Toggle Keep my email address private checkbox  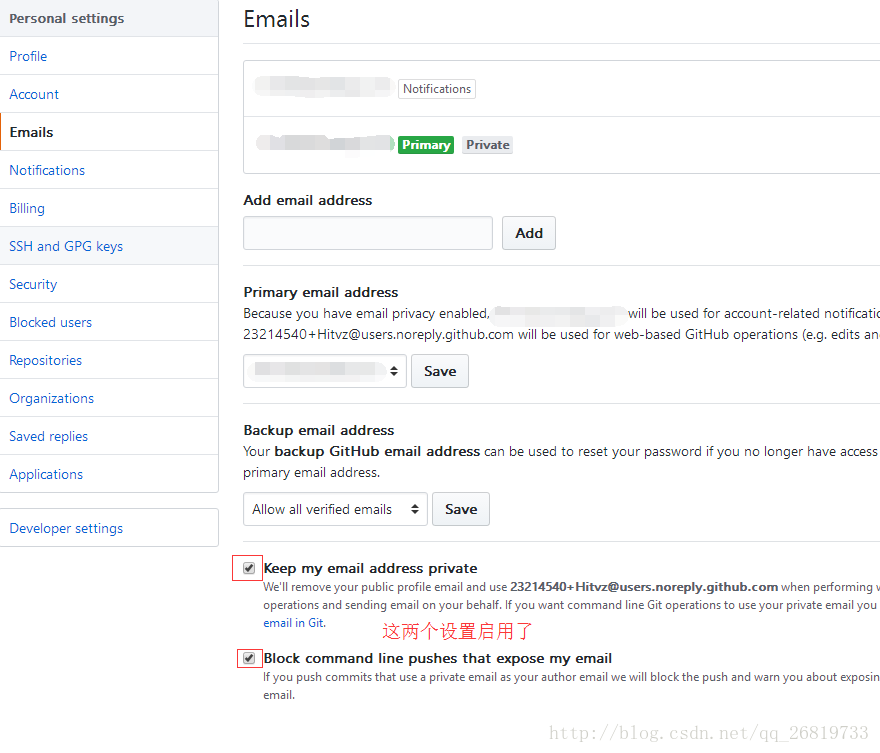(249, 568)
